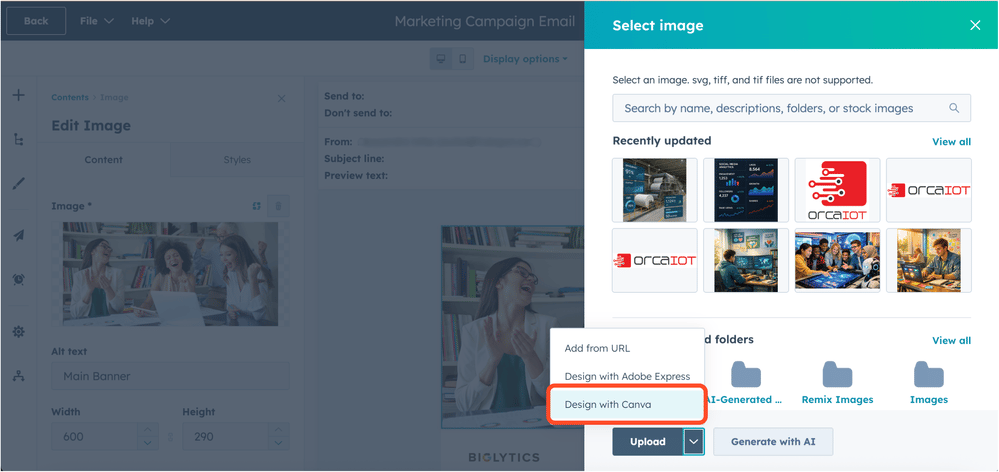The image size is (999, 472).
Task: Select the paper mill rolls thumbnail
Action: (x=654, y=190)
